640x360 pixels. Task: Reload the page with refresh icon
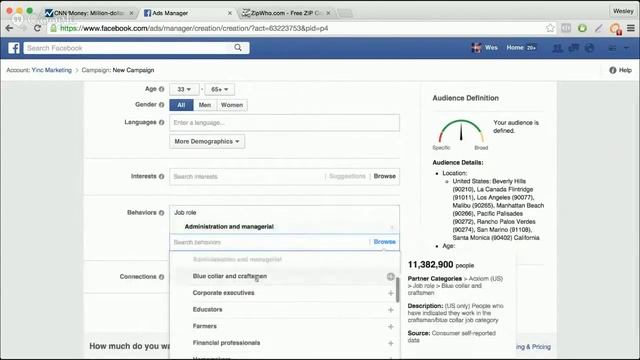tap(37, 28)
